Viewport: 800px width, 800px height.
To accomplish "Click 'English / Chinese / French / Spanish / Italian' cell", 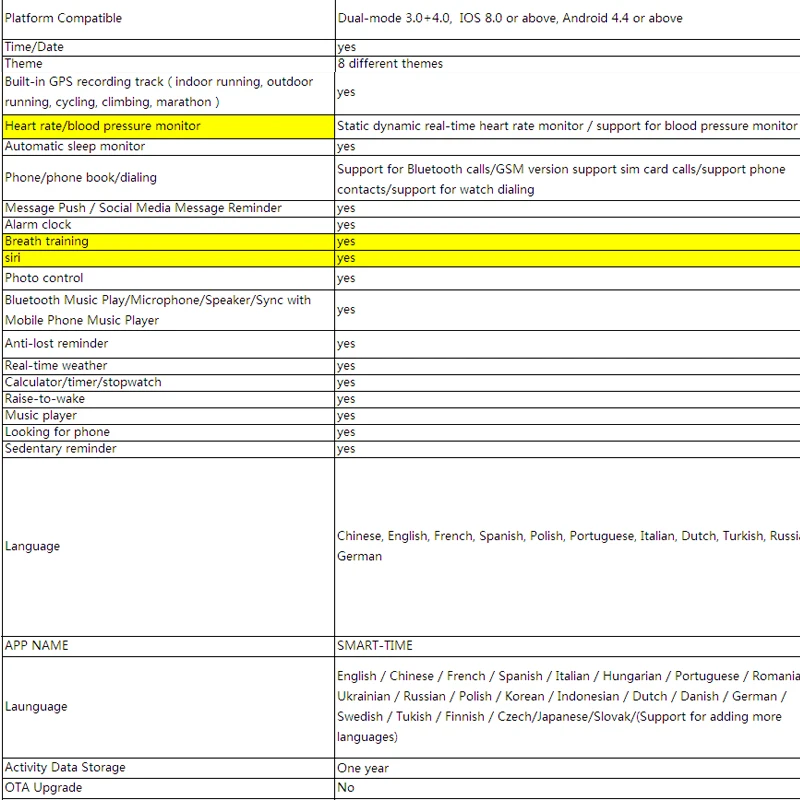I will (567, 707).
